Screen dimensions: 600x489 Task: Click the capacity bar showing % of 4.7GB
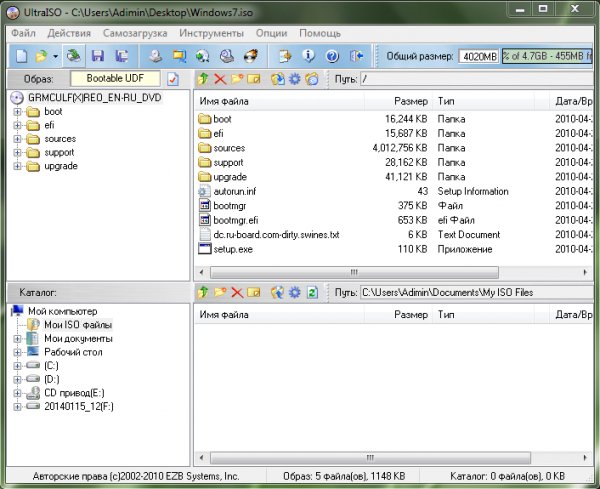click(547, 57)
